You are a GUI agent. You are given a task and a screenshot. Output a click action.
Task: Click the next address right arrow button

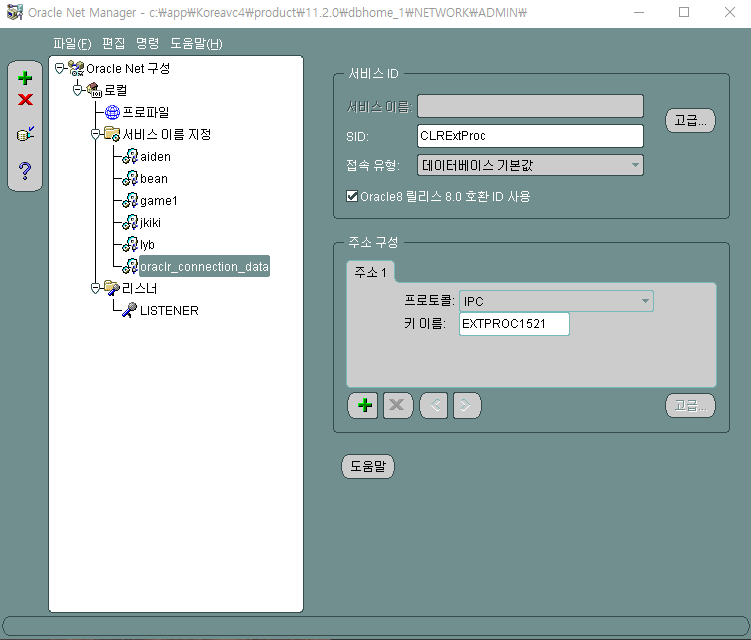[x=467, y=405]
